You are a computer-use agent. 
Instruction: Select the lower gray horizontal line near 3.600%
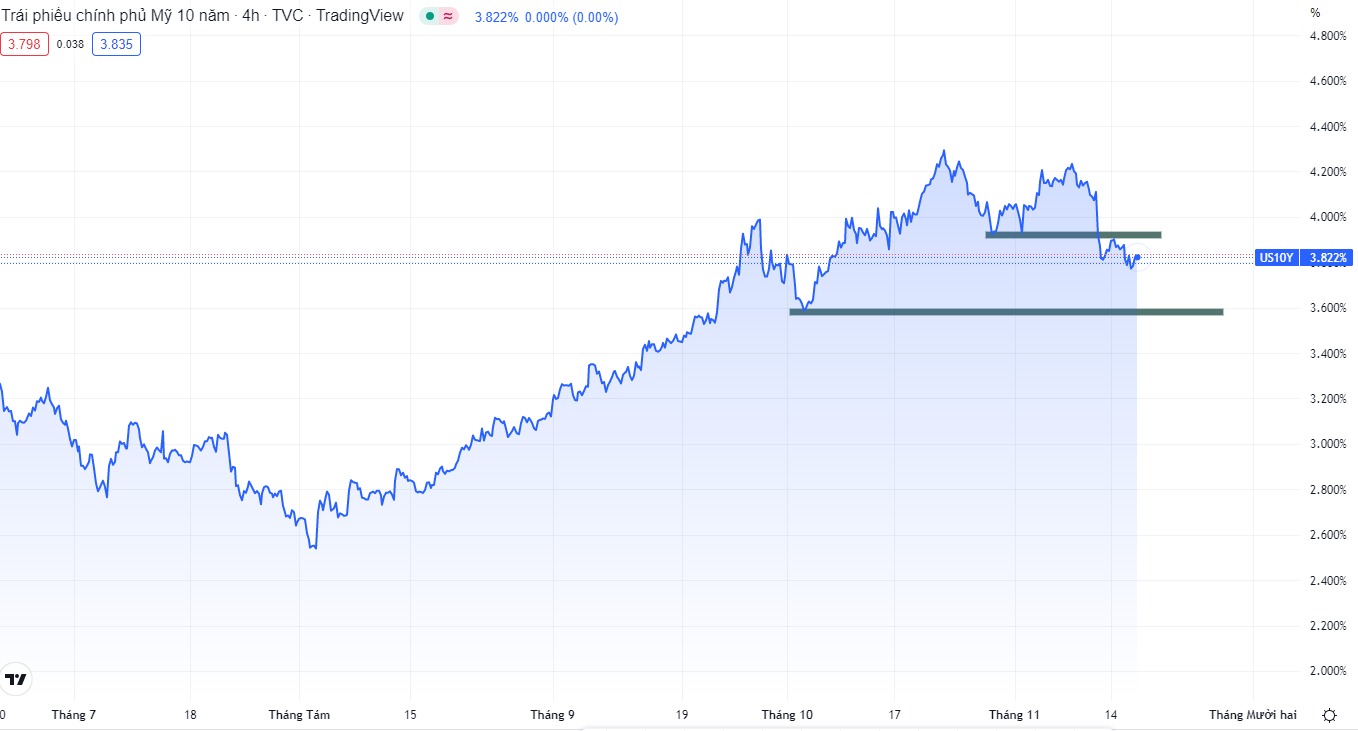click(x=1005, y=312)
